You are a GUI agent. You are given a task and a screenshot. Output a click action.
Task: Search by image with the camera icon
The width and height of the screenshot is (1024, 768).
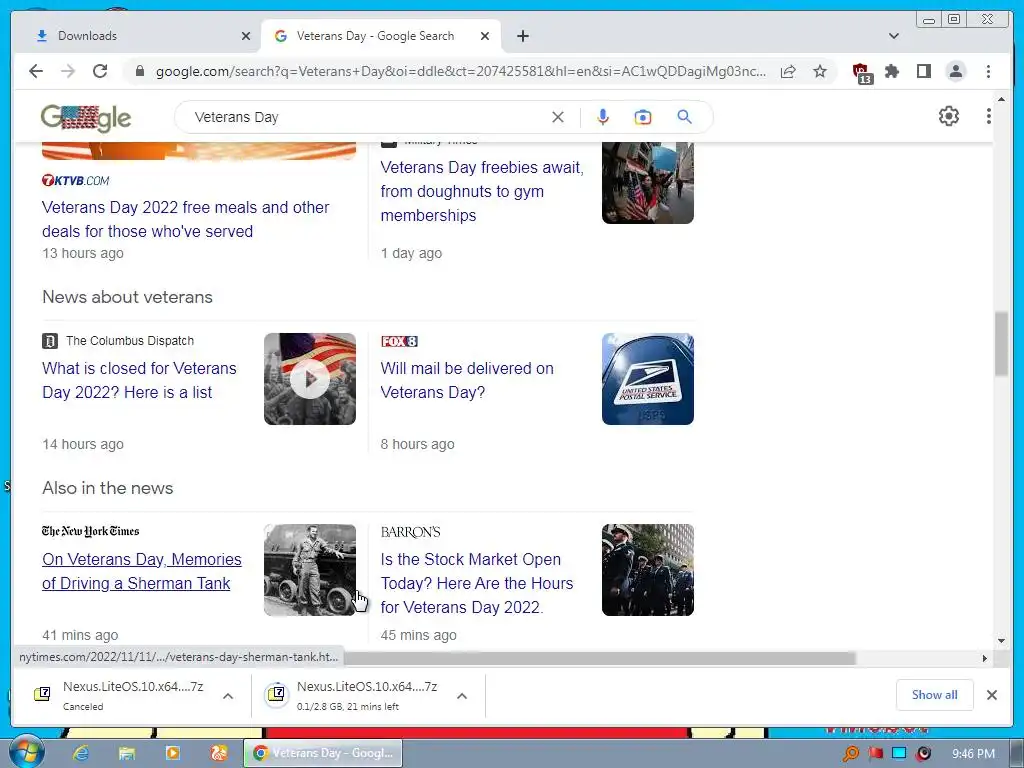pyautogui.click(x=643, y=117)
